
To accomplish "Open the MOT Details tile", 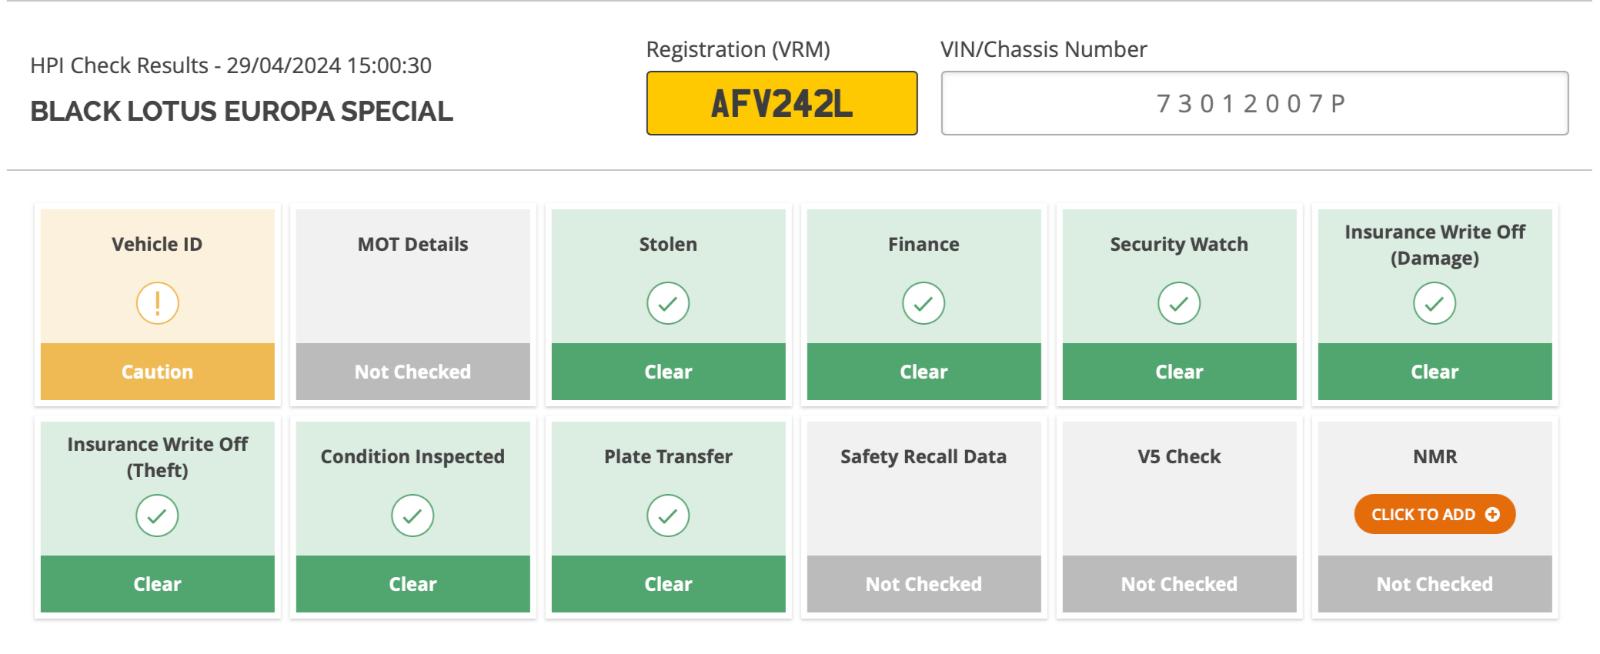I will [412, 305].
